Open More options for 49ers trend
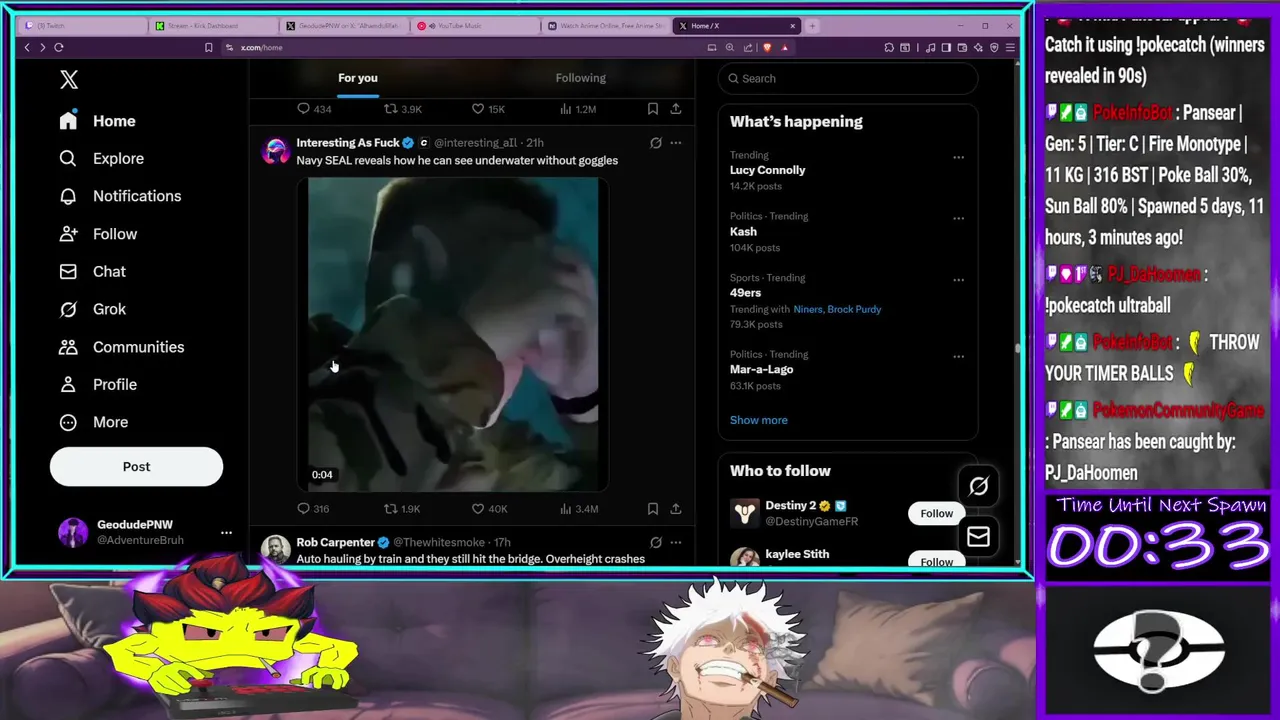The height and width of the screenshot is (720, 1280). (958, 280)
